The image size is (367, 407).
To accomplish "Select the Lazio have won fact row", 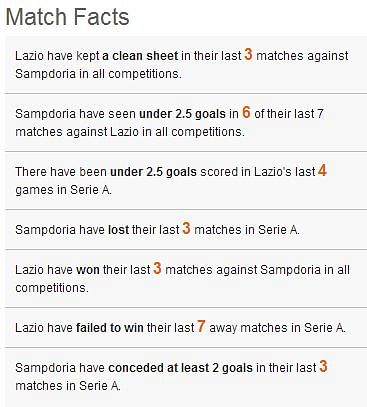I will [186, 278].
